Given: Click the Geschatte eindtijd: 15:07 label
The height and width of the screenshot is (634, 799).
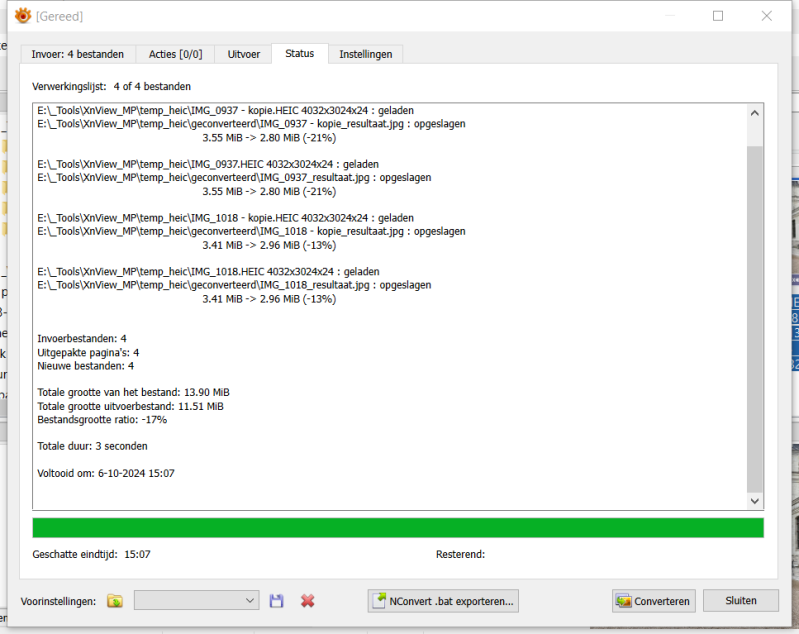Looking at the screenshot, I should (x=92, y=554).
